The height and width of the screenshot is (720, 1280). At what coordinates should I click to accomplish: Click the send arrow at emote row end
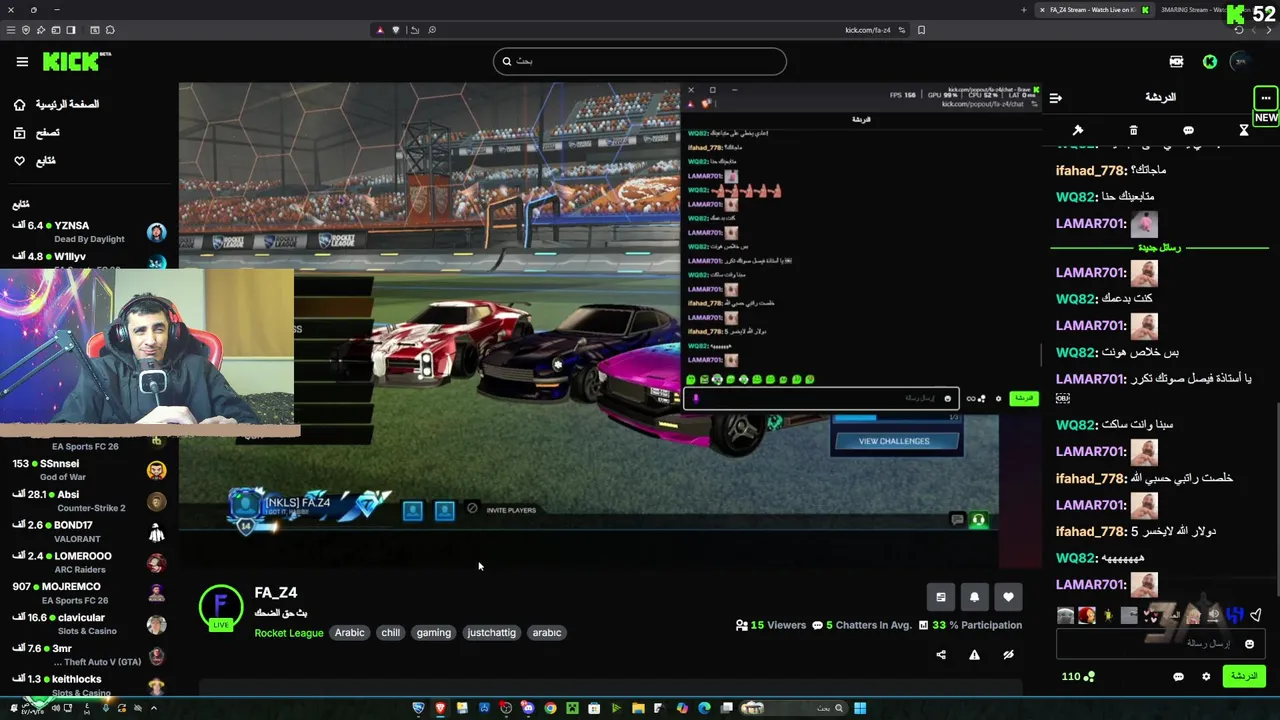[1256, 616]
